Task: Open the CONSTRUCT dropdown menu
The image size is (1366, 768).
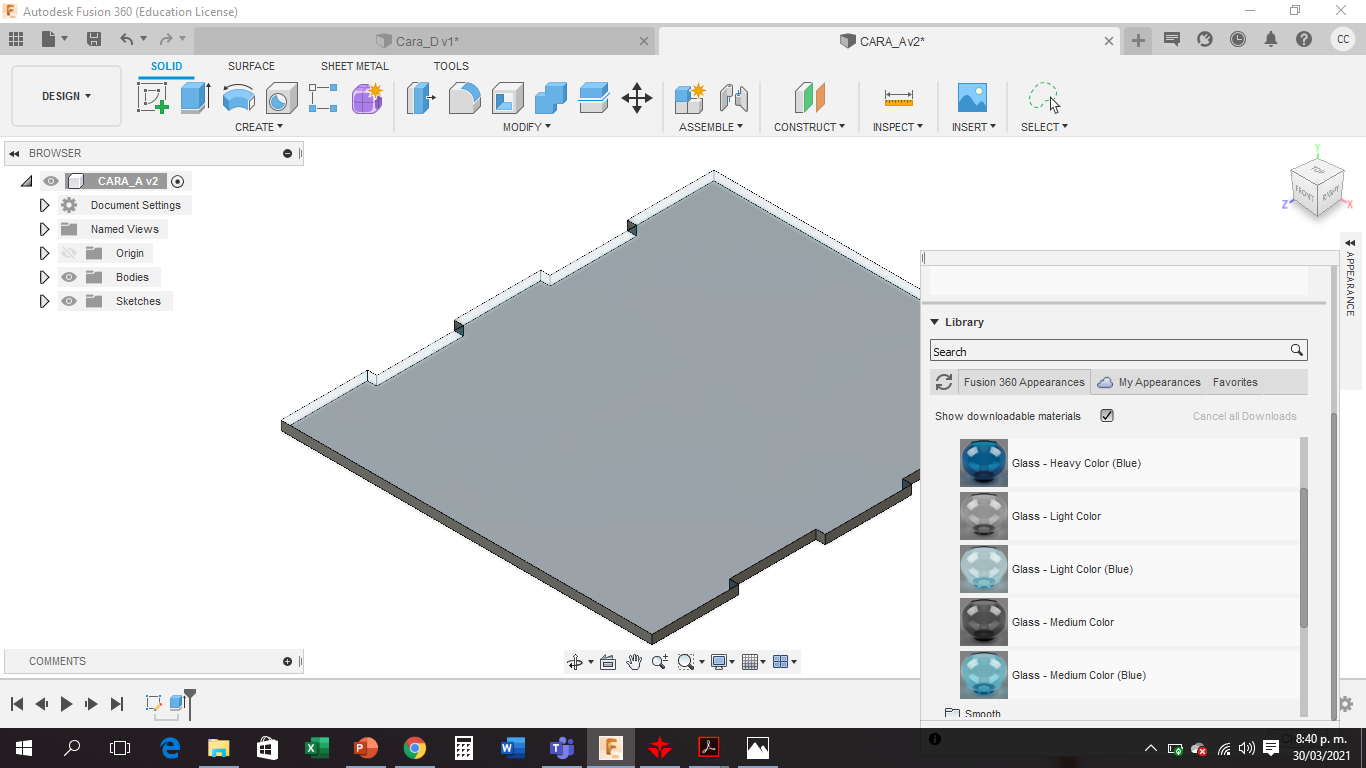Action: 809,127
